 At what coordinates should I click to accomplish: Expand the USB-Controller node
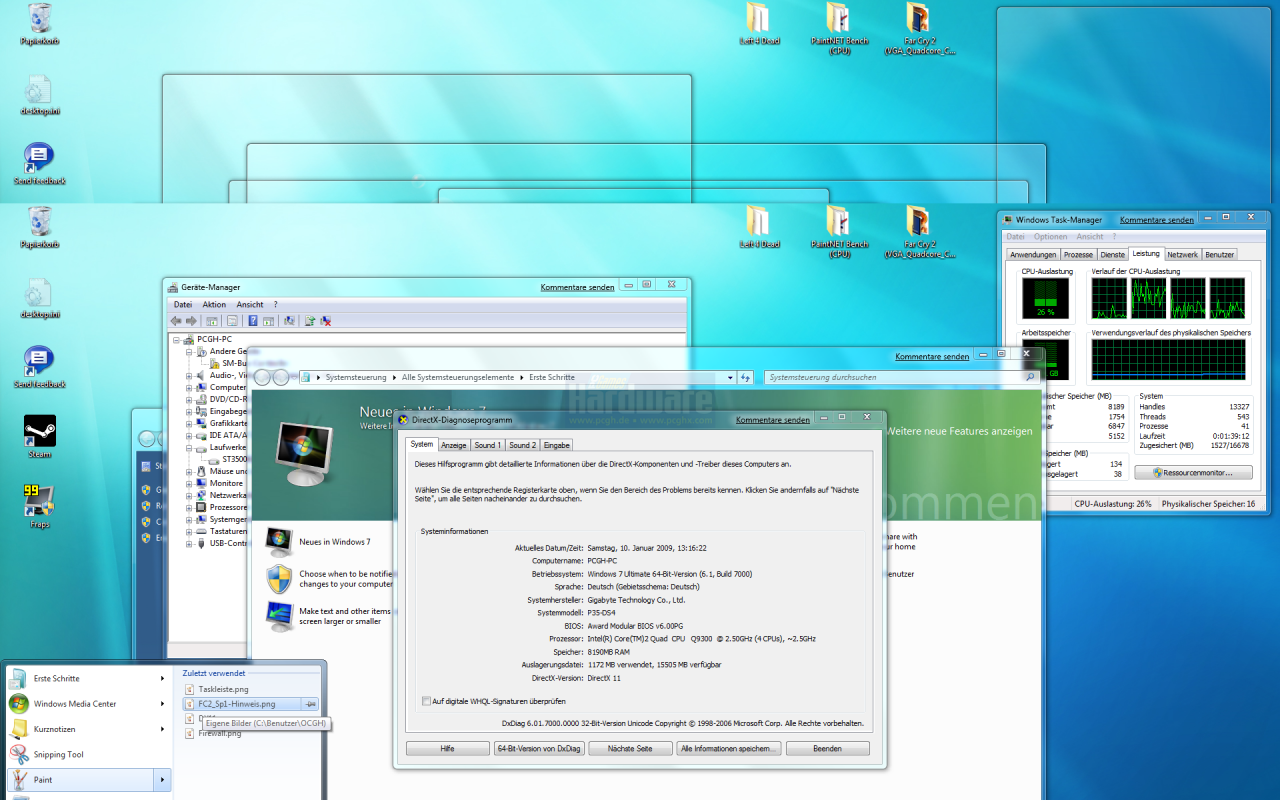189,543
